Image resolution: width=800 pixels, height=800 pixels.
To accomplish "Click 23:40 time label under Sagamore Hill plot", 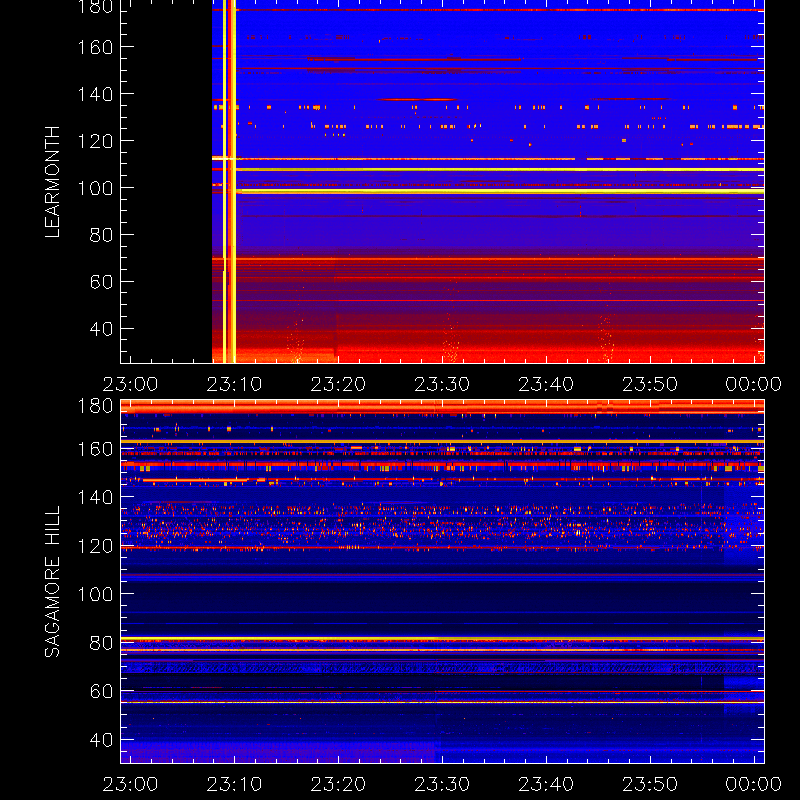I will click(x=546, y=784).
